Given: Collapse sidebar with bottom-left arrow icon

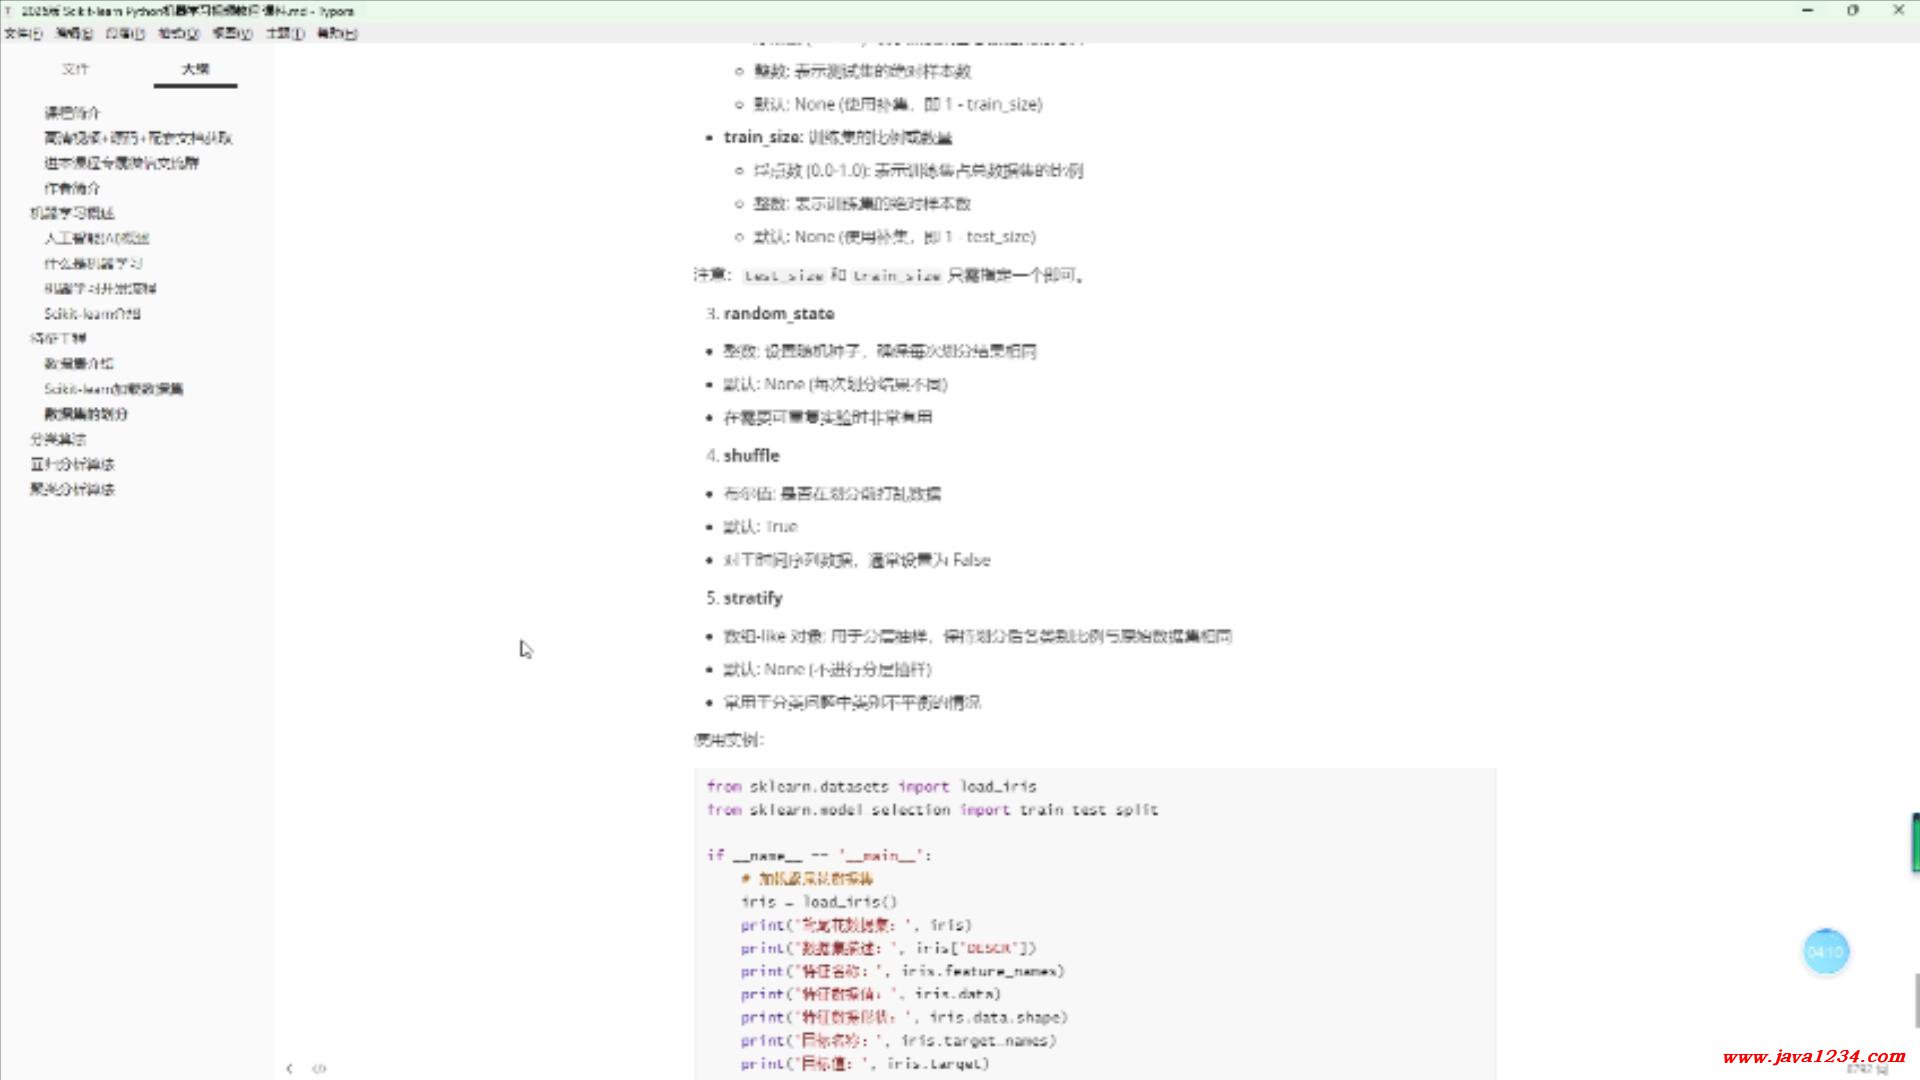Looking at the screenshot, I should pos(289,1068).
